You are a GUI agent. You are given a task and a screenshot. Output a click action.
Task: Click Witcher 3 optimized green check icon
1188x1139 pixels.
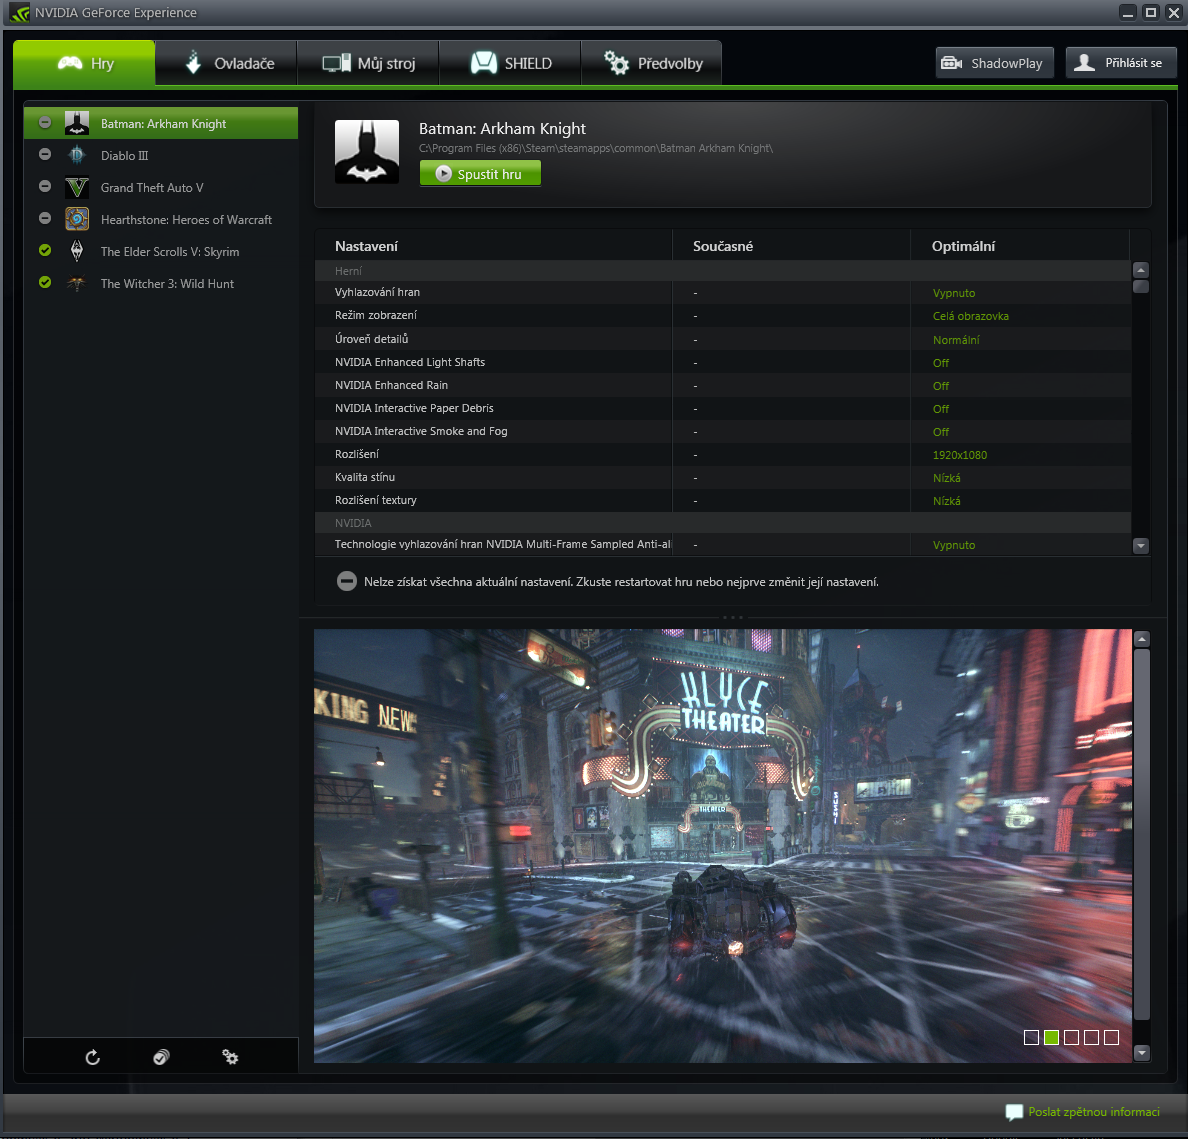(x=45, y=282)
